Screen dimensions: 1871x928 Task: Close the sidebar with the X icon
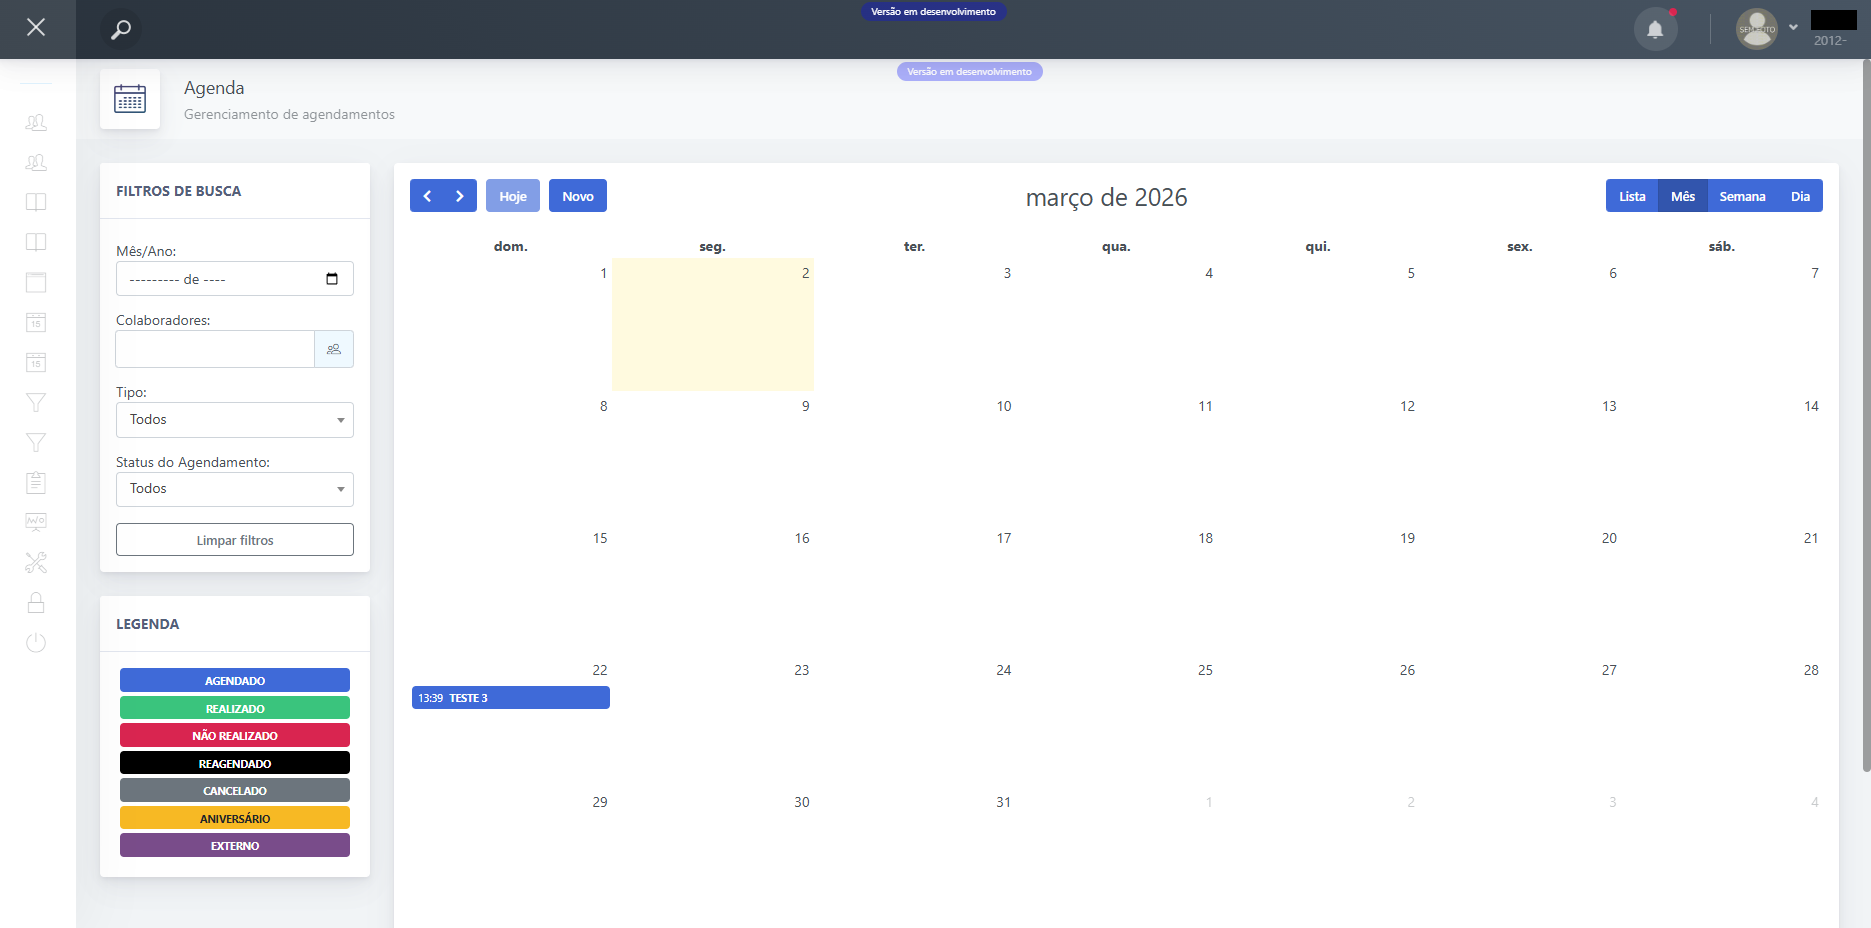36,28
